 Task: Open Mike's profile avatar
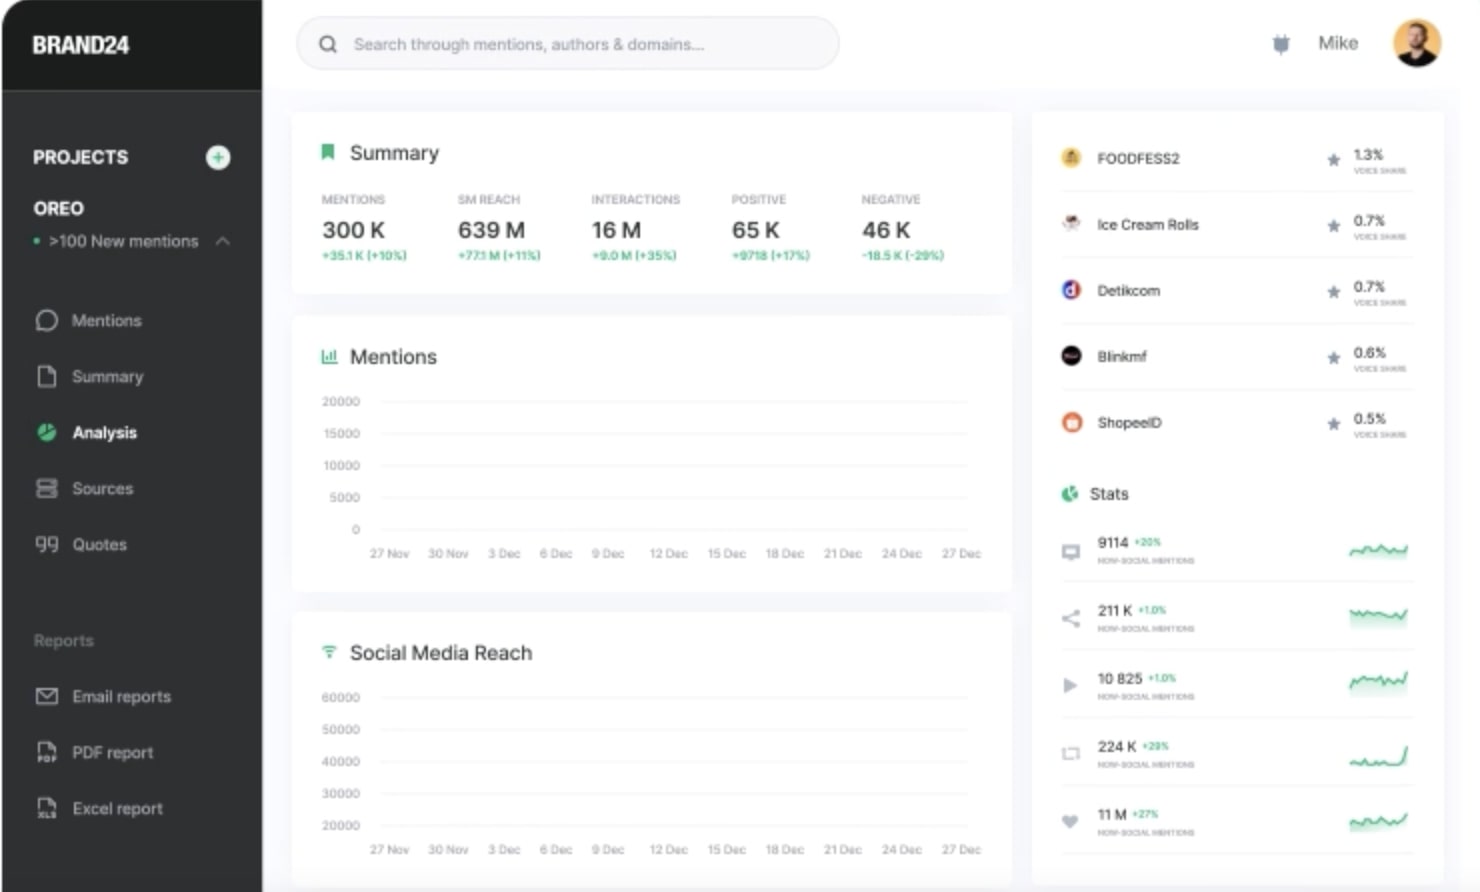pos(1417,43)
